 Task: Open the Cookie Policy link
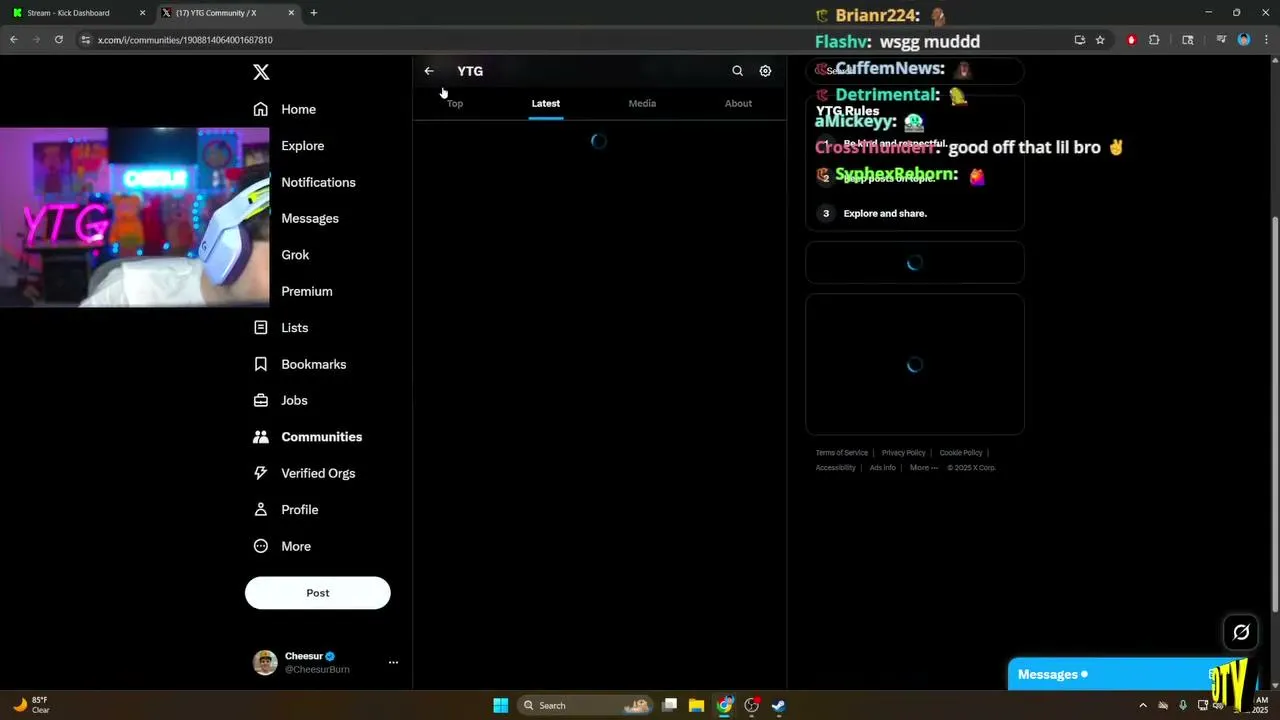[x=961, y=453]
